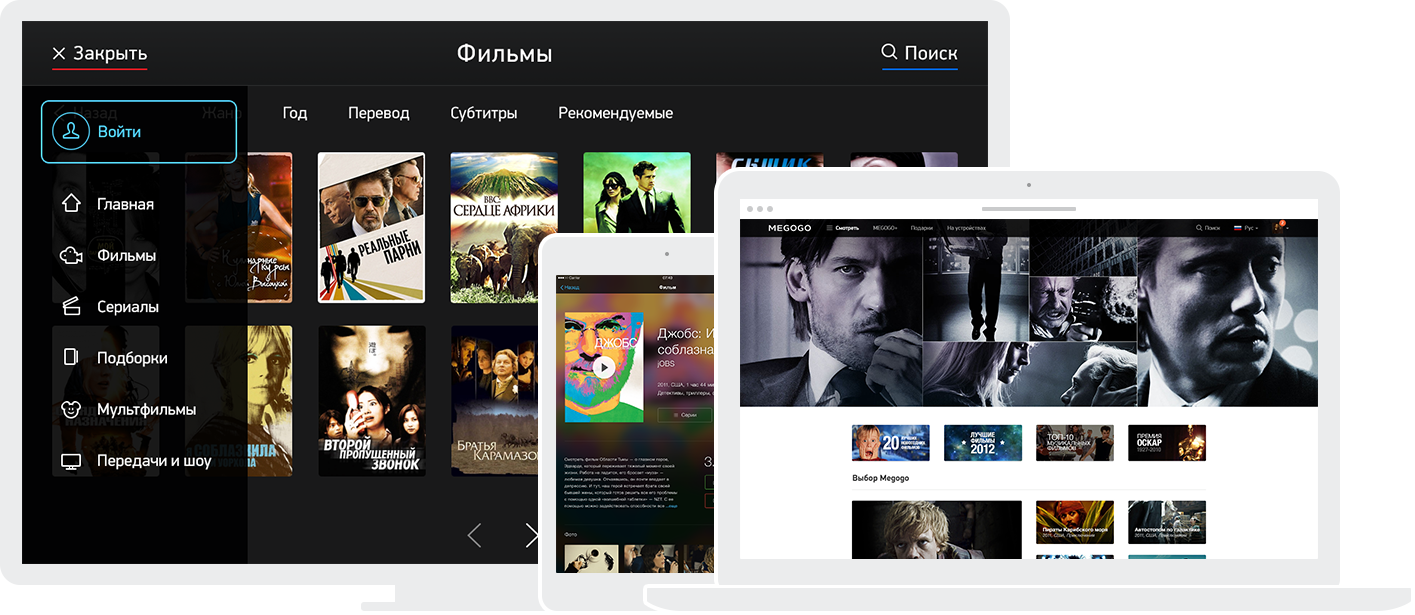The height and width of the screenshot is (615, 1415).
Task: Open Пираты Карибского моря thumbnail
Action: point(1075,522)
